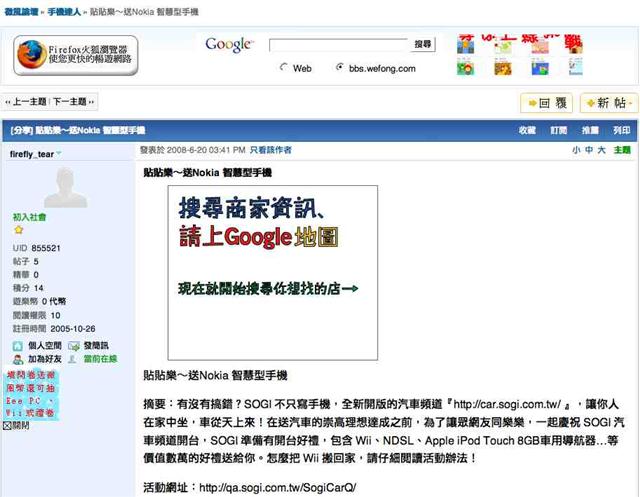Click the 初入社會 user rank label
The height and width of the screenshot is (497, 640).
coord(29,217)
